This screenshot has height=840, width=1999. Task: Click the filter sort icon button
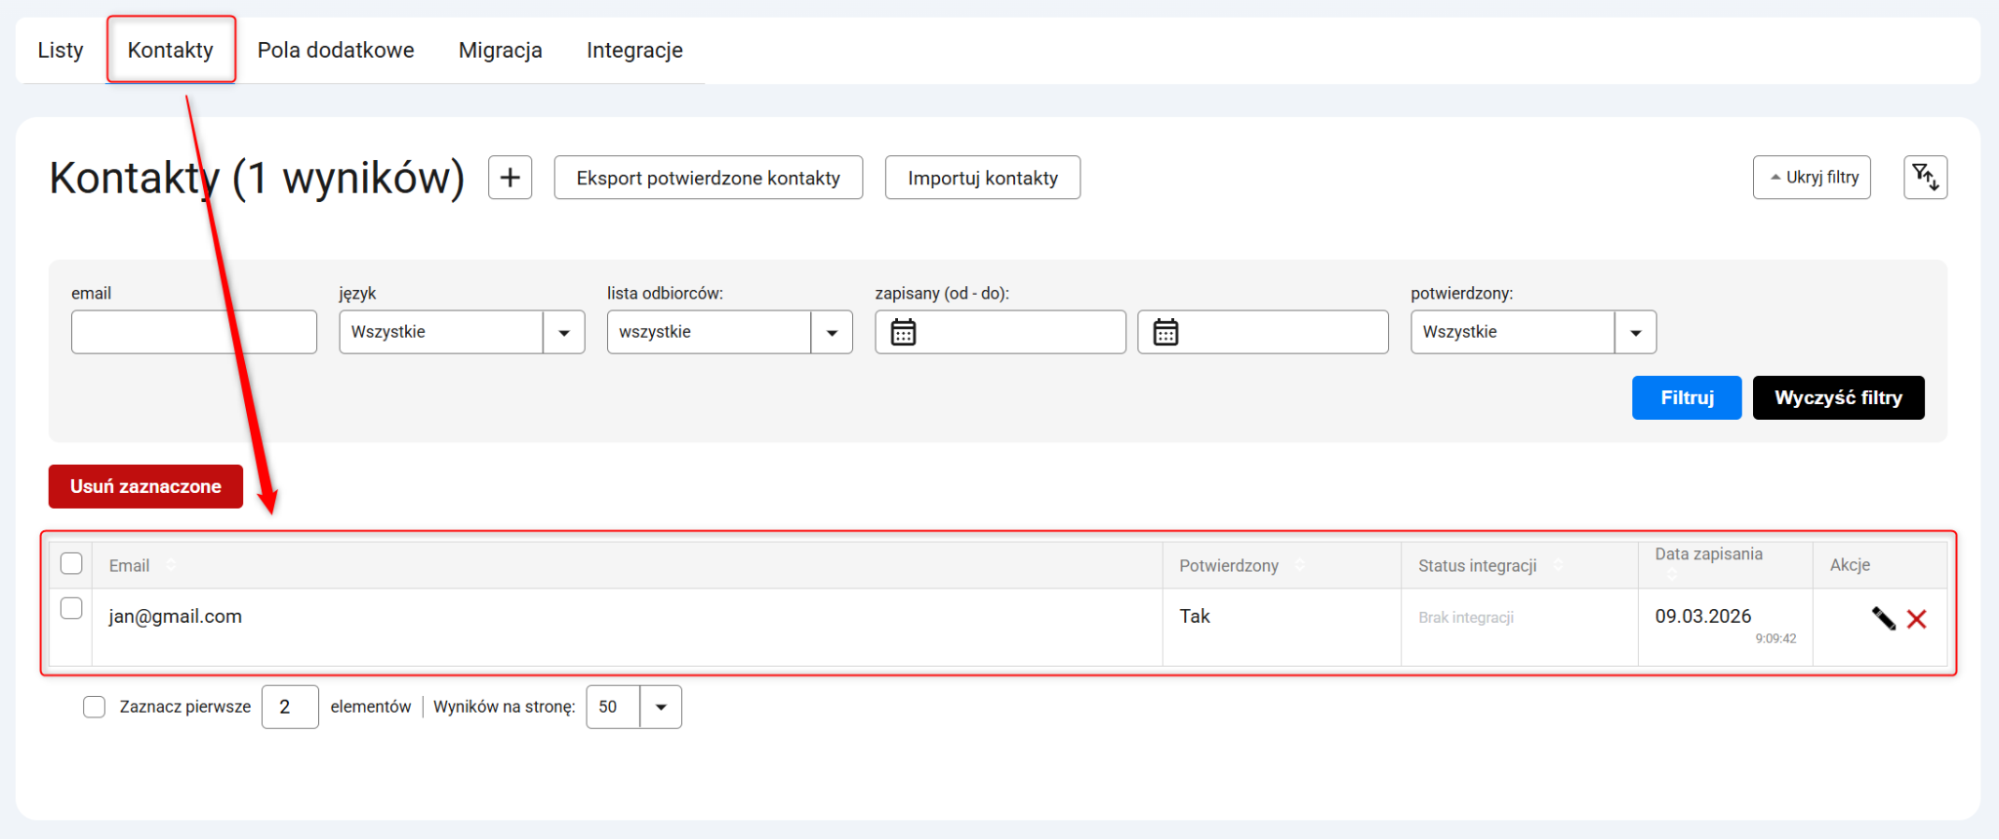point(1925,178)
